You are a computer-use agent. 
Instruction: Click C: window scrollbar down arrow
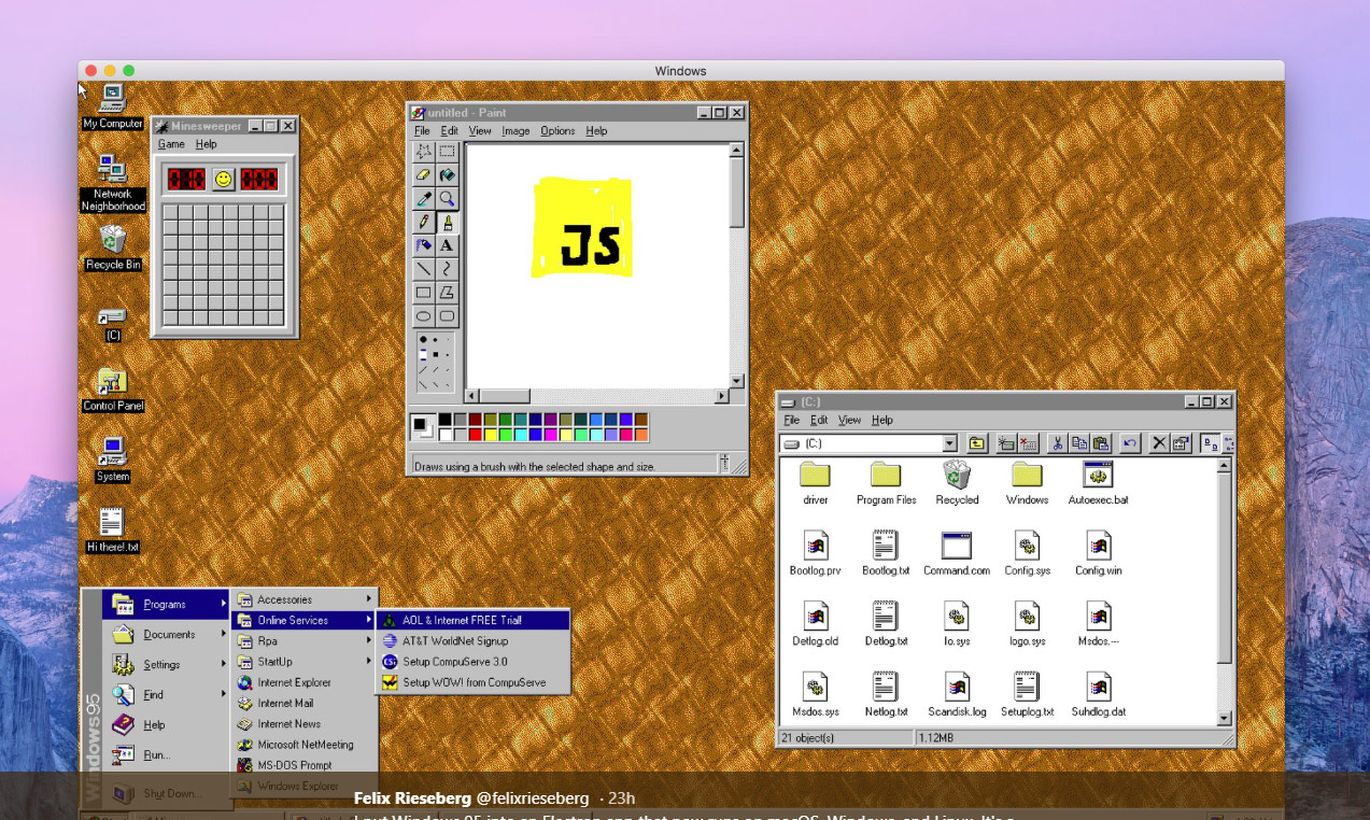[x=1225, y=718]
